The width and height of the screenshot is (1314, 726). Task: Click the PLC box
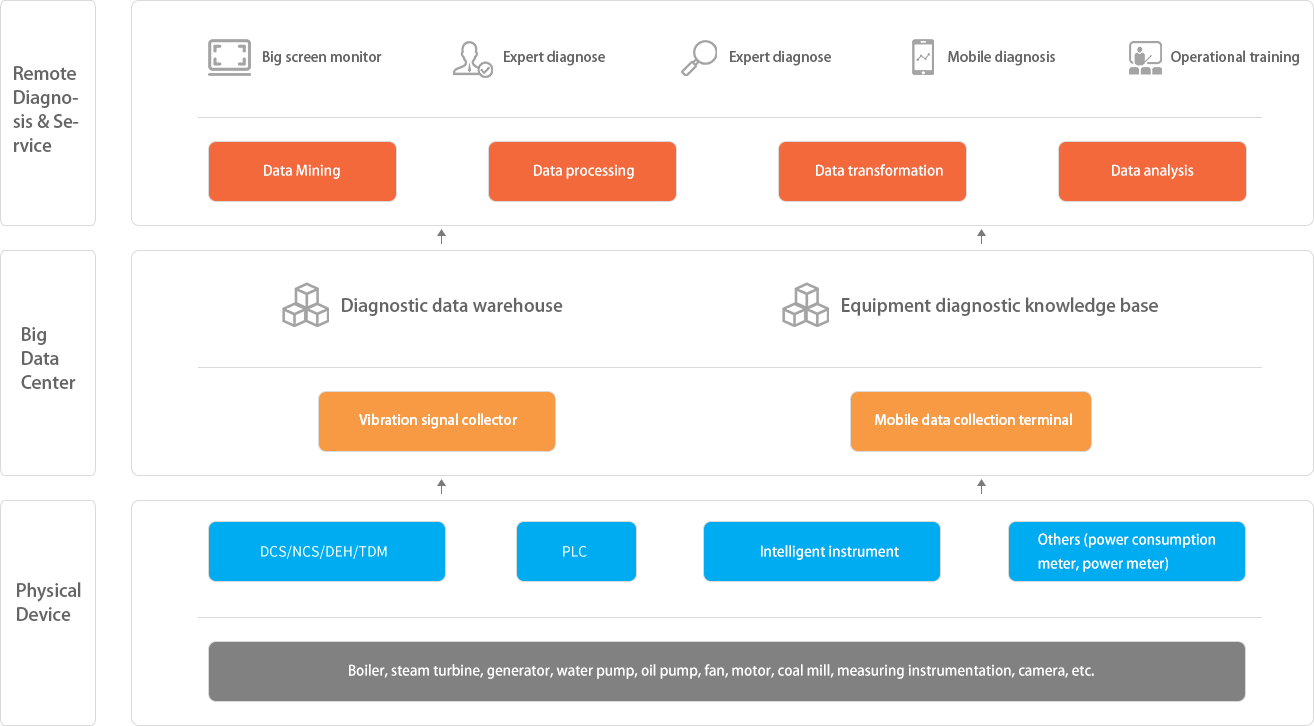[576, 551]
